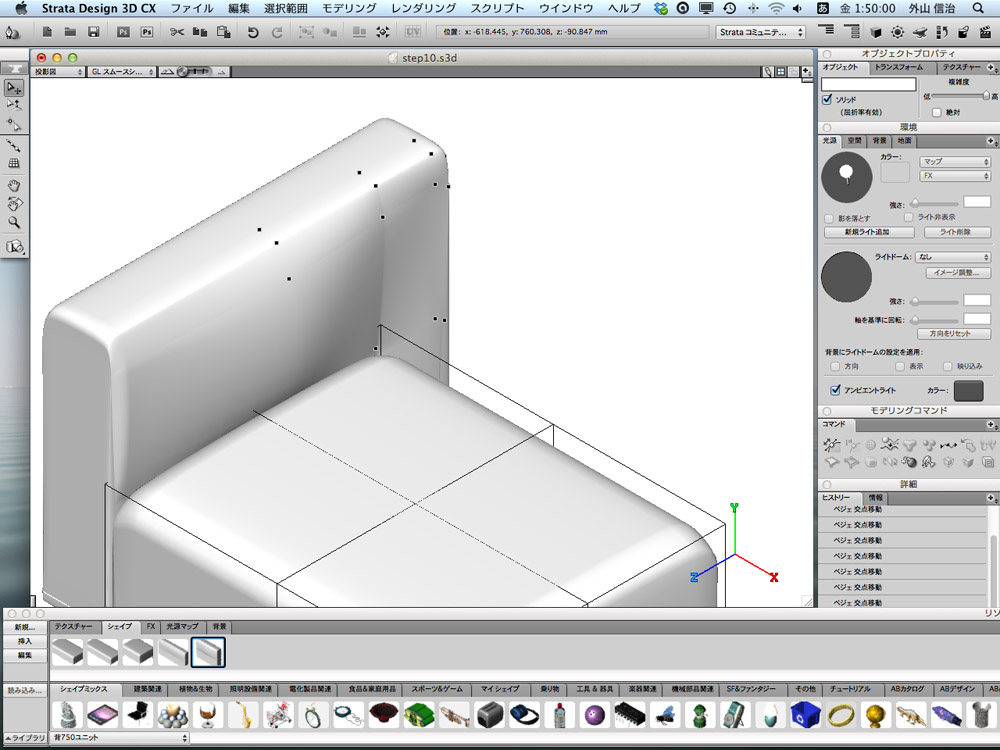
Task: Click the Open folder icon in toolbar
Action: (x=70, y=31)
